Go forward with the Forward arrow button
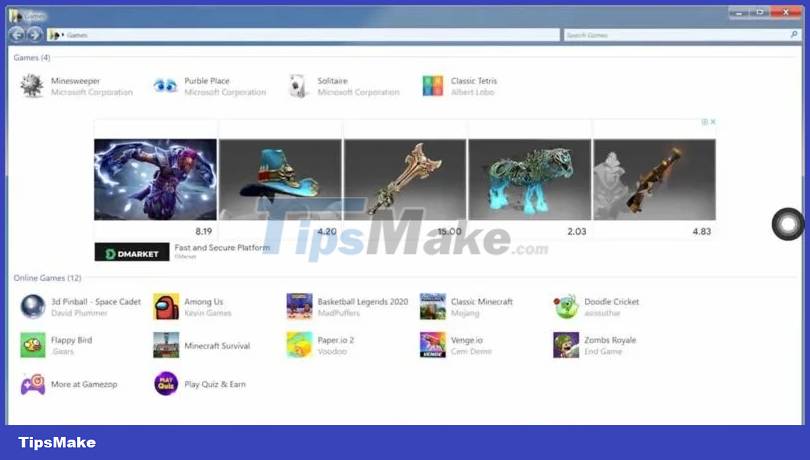The width and height of the screenshot is (810, 460). click(34, 35)
